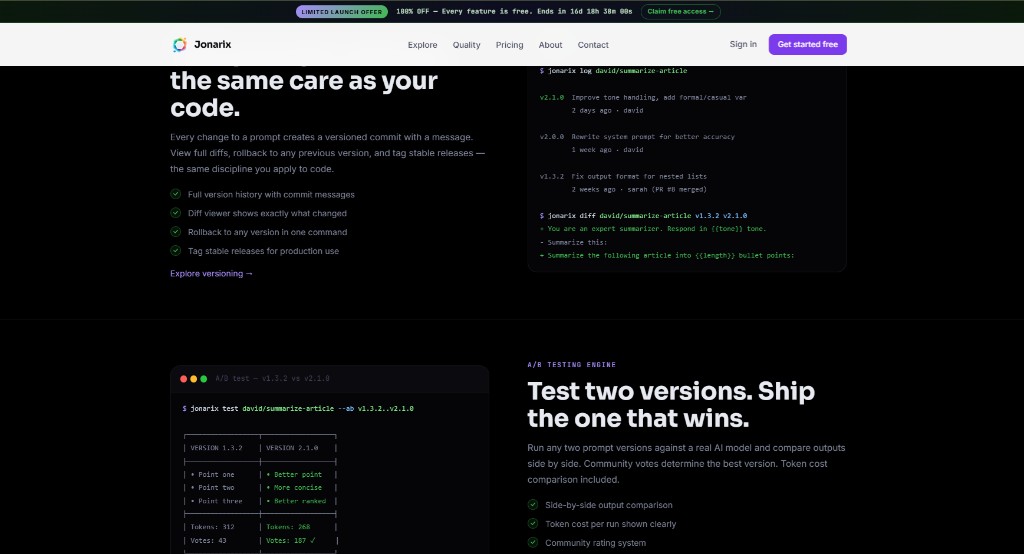Open the Contact nav item
Screen dimensions: 1024x554
click(593, 45)
